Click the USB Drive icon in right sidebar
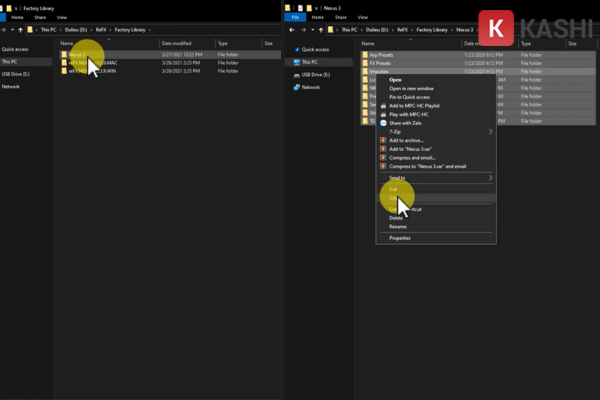600x400 pixels. pos(296,74)
